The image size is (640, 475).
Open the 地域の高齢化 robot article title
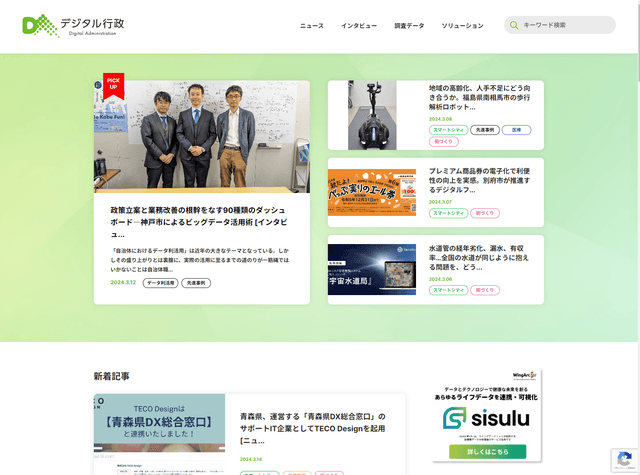click(x=480, y=98)
